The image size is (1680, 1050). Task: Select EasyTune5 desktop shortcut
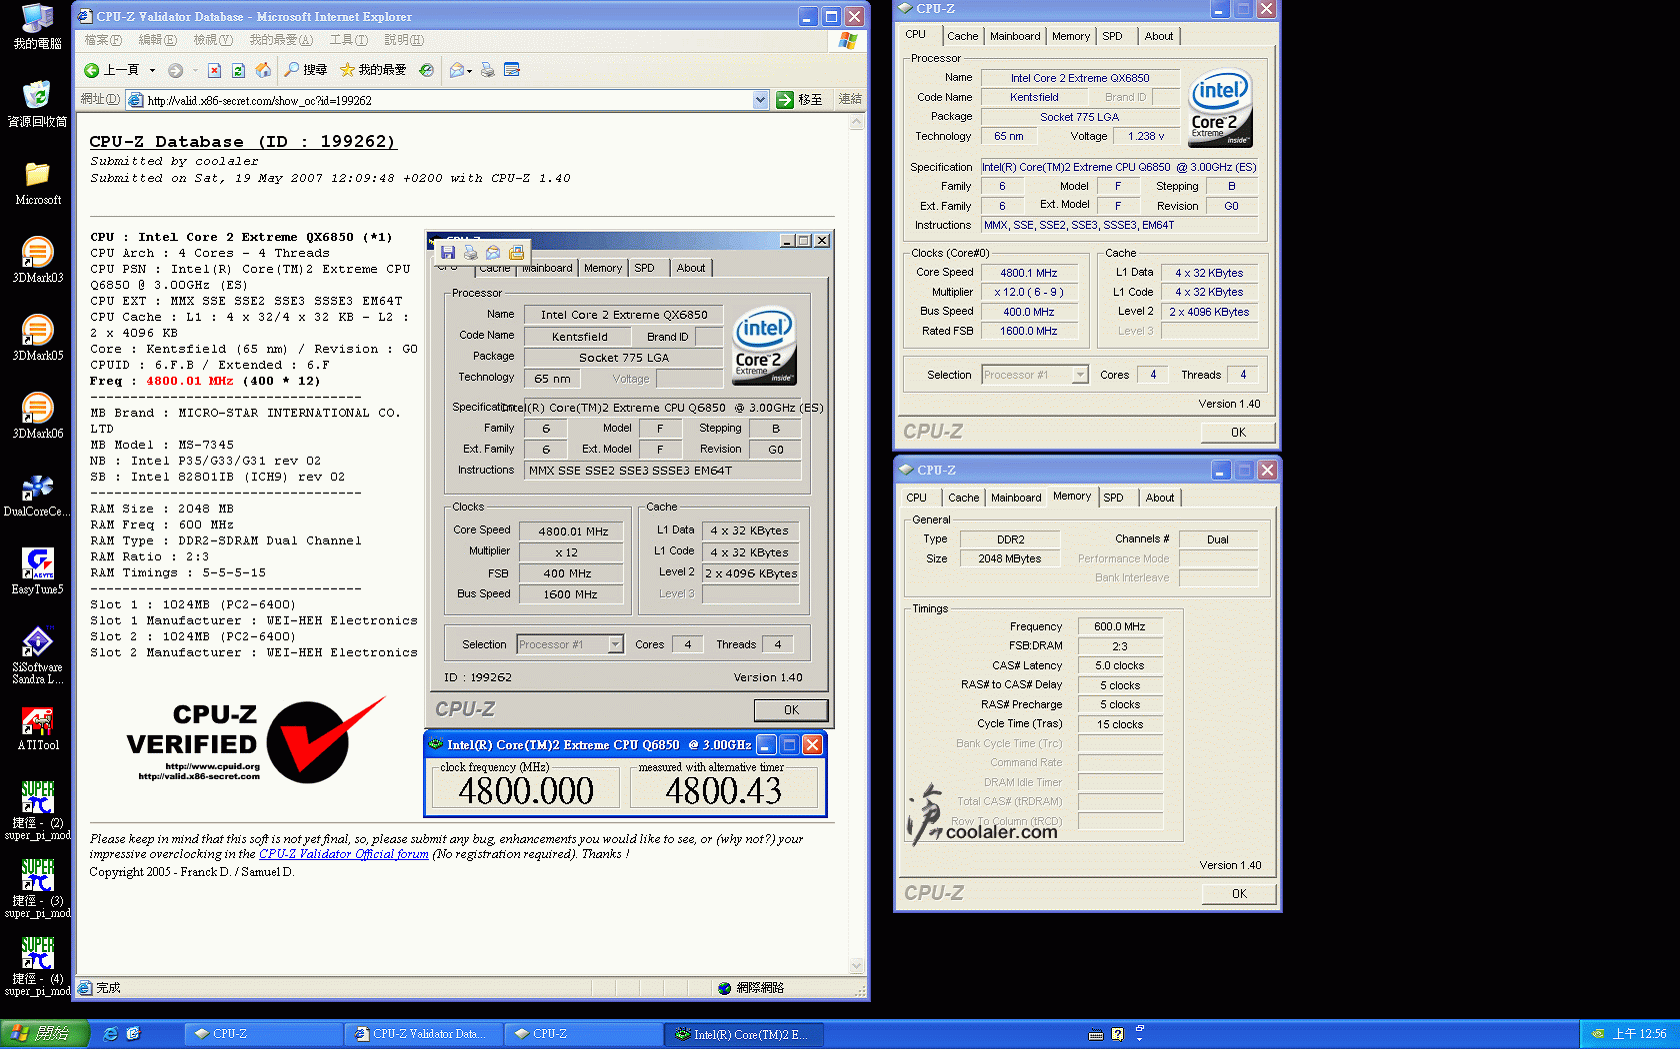(37, 572)
